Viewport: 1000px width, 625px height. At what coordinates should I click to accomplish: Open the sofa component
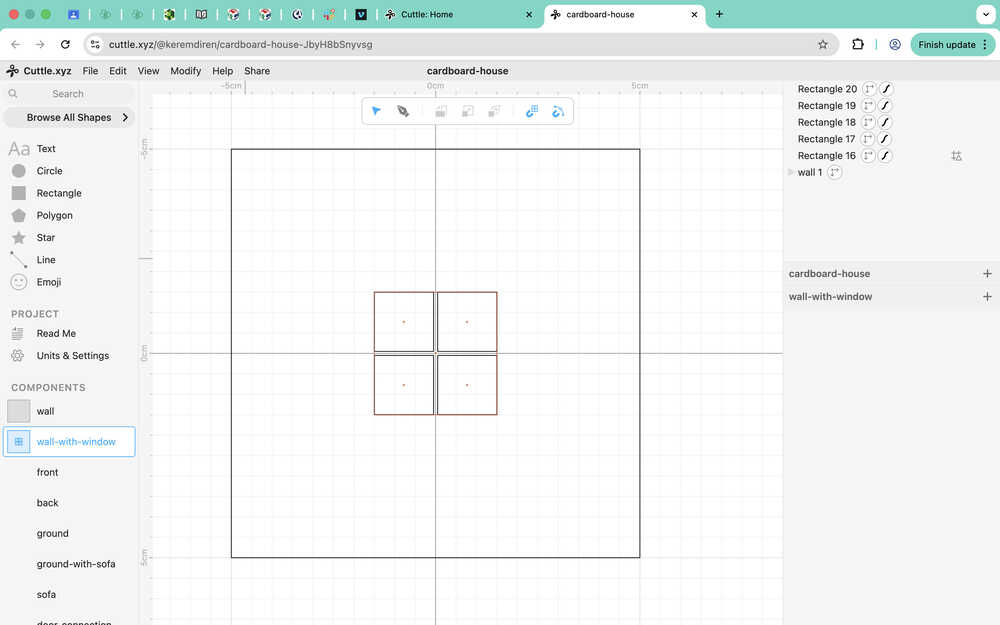[46, 594]
